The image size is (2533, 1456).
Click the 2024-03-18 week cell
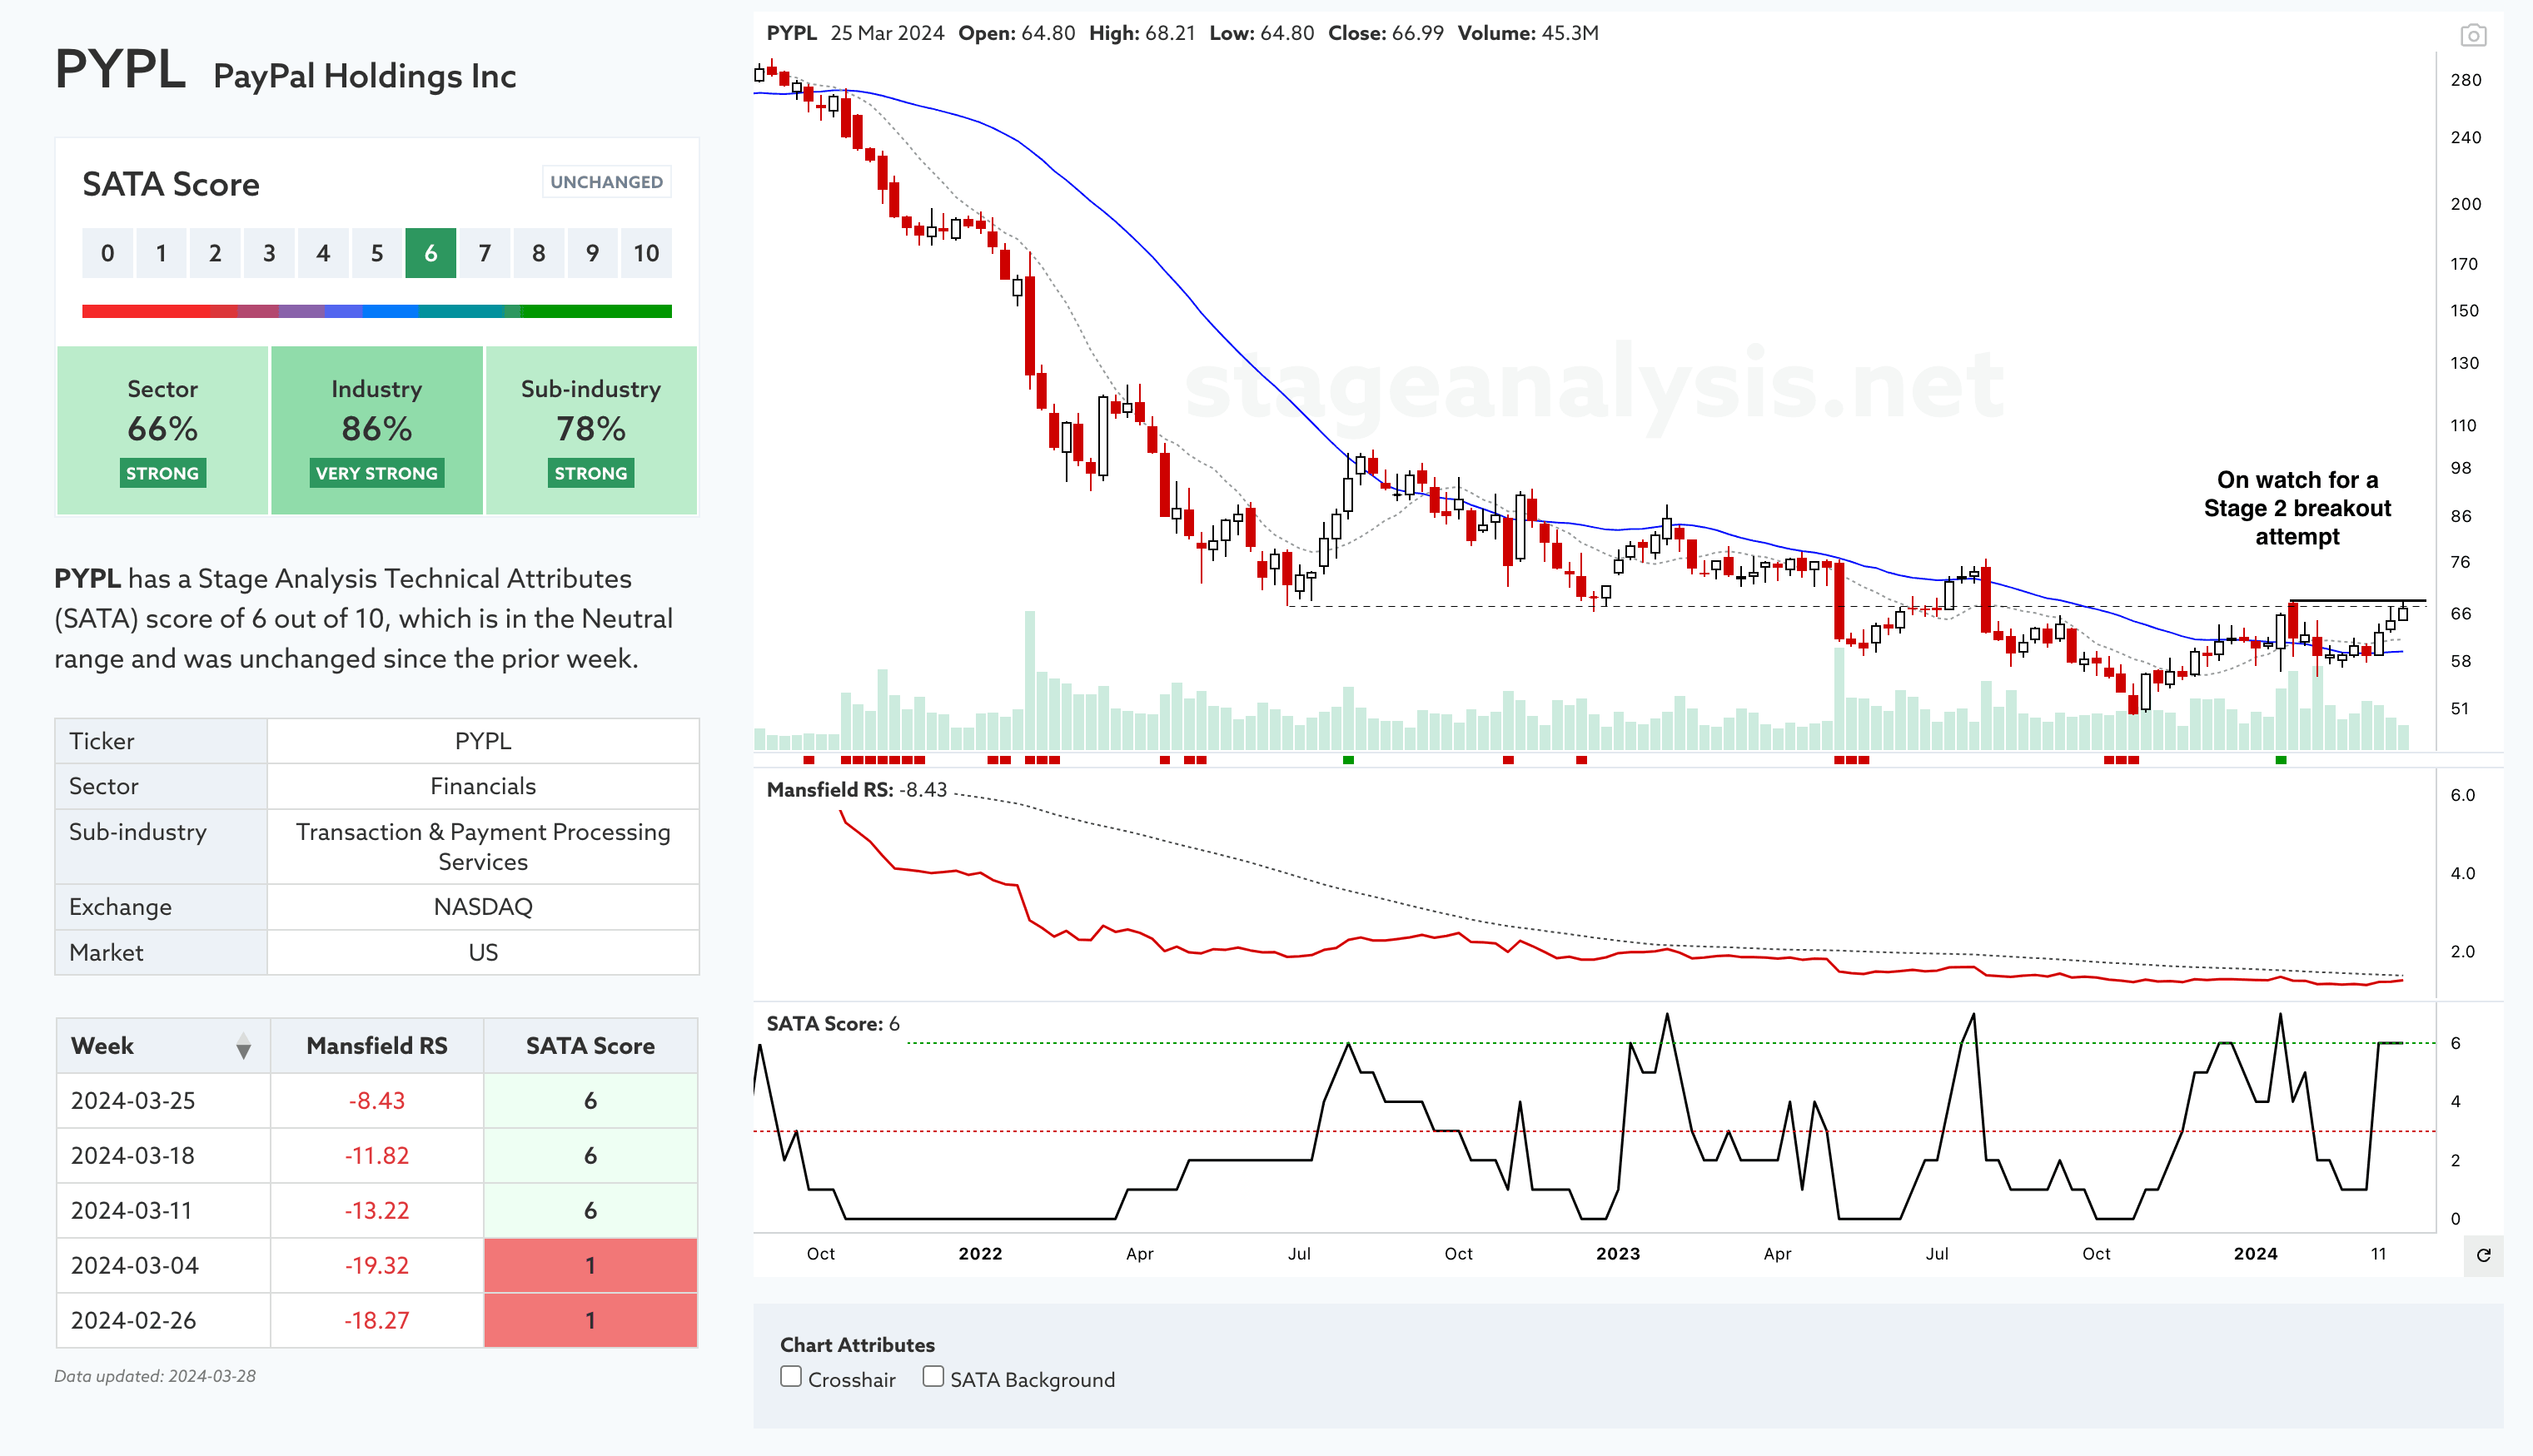click(x=163, y=1156)
